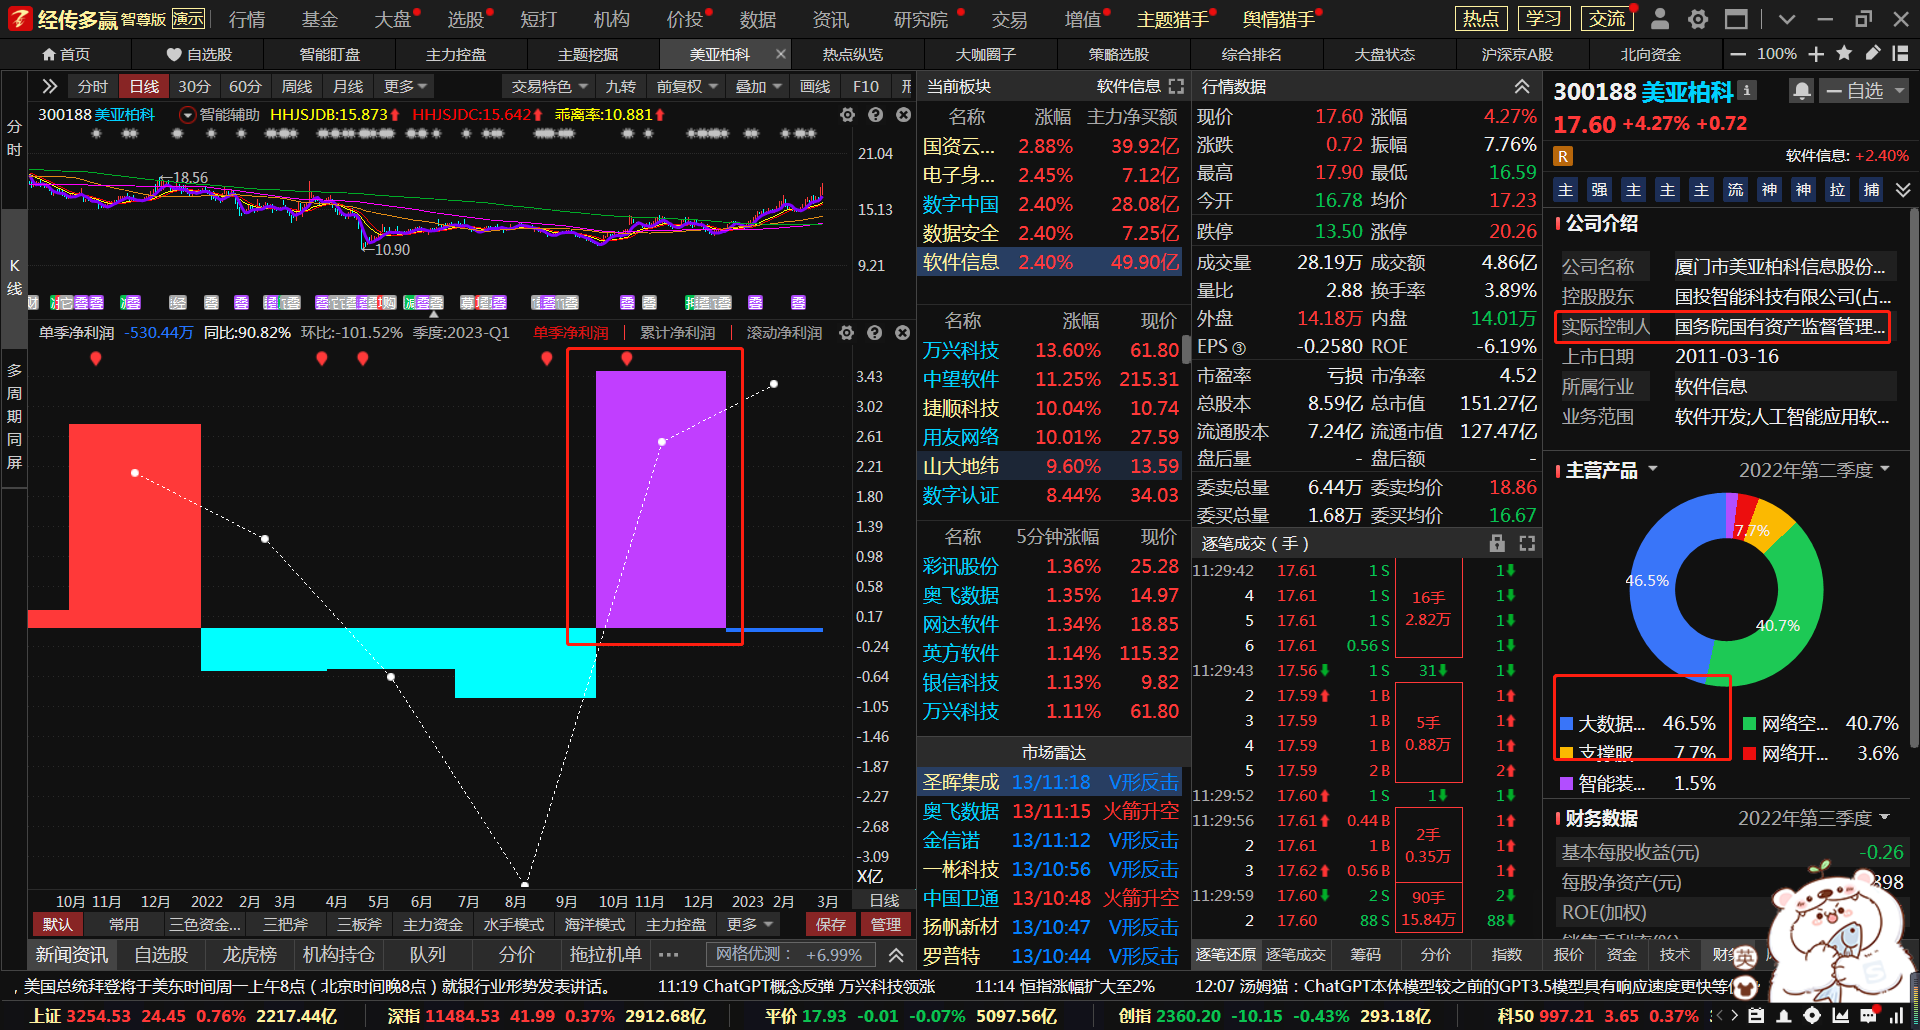Maximize the 当前板块 panel

coord(1176,87)
